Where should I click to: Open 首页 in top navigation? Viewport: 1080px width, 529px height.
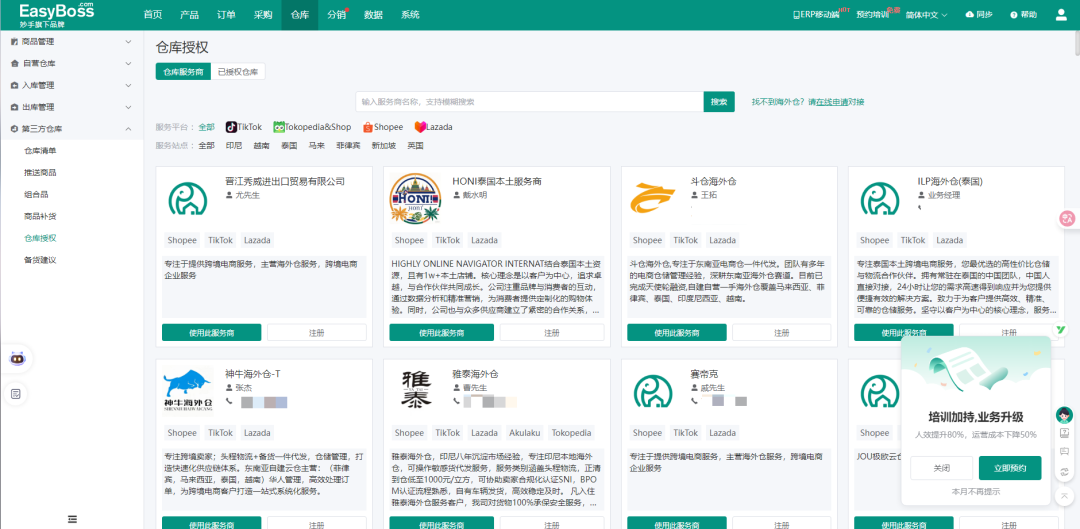tap(153, 14)
